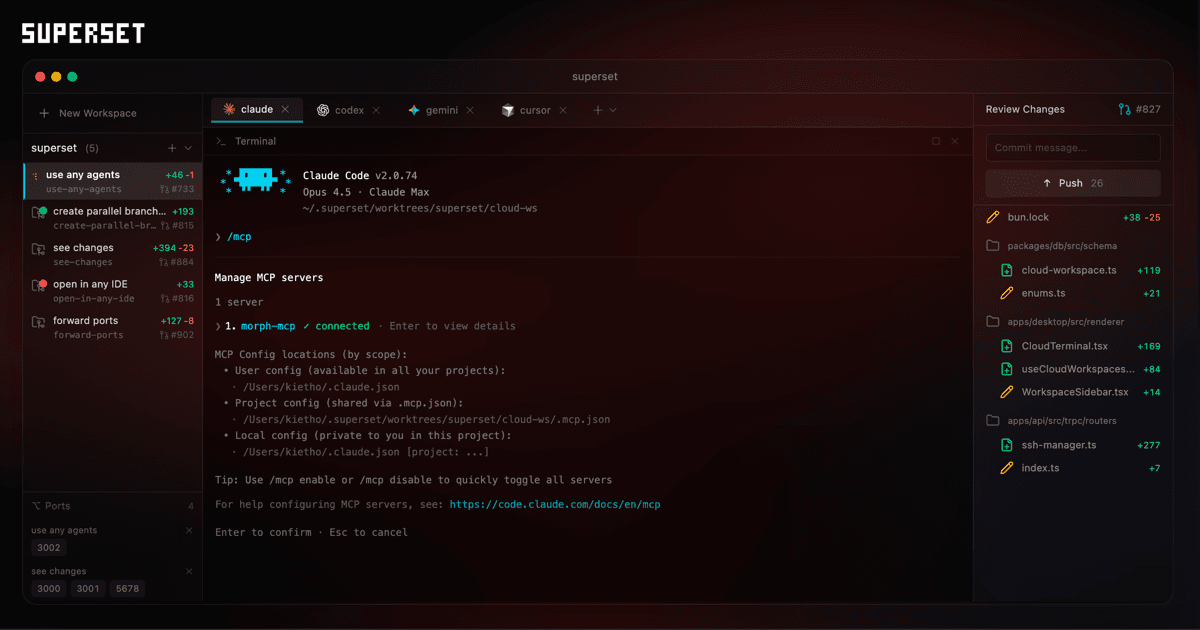Open useCloudWorkspaces file

coord(1082,369)
